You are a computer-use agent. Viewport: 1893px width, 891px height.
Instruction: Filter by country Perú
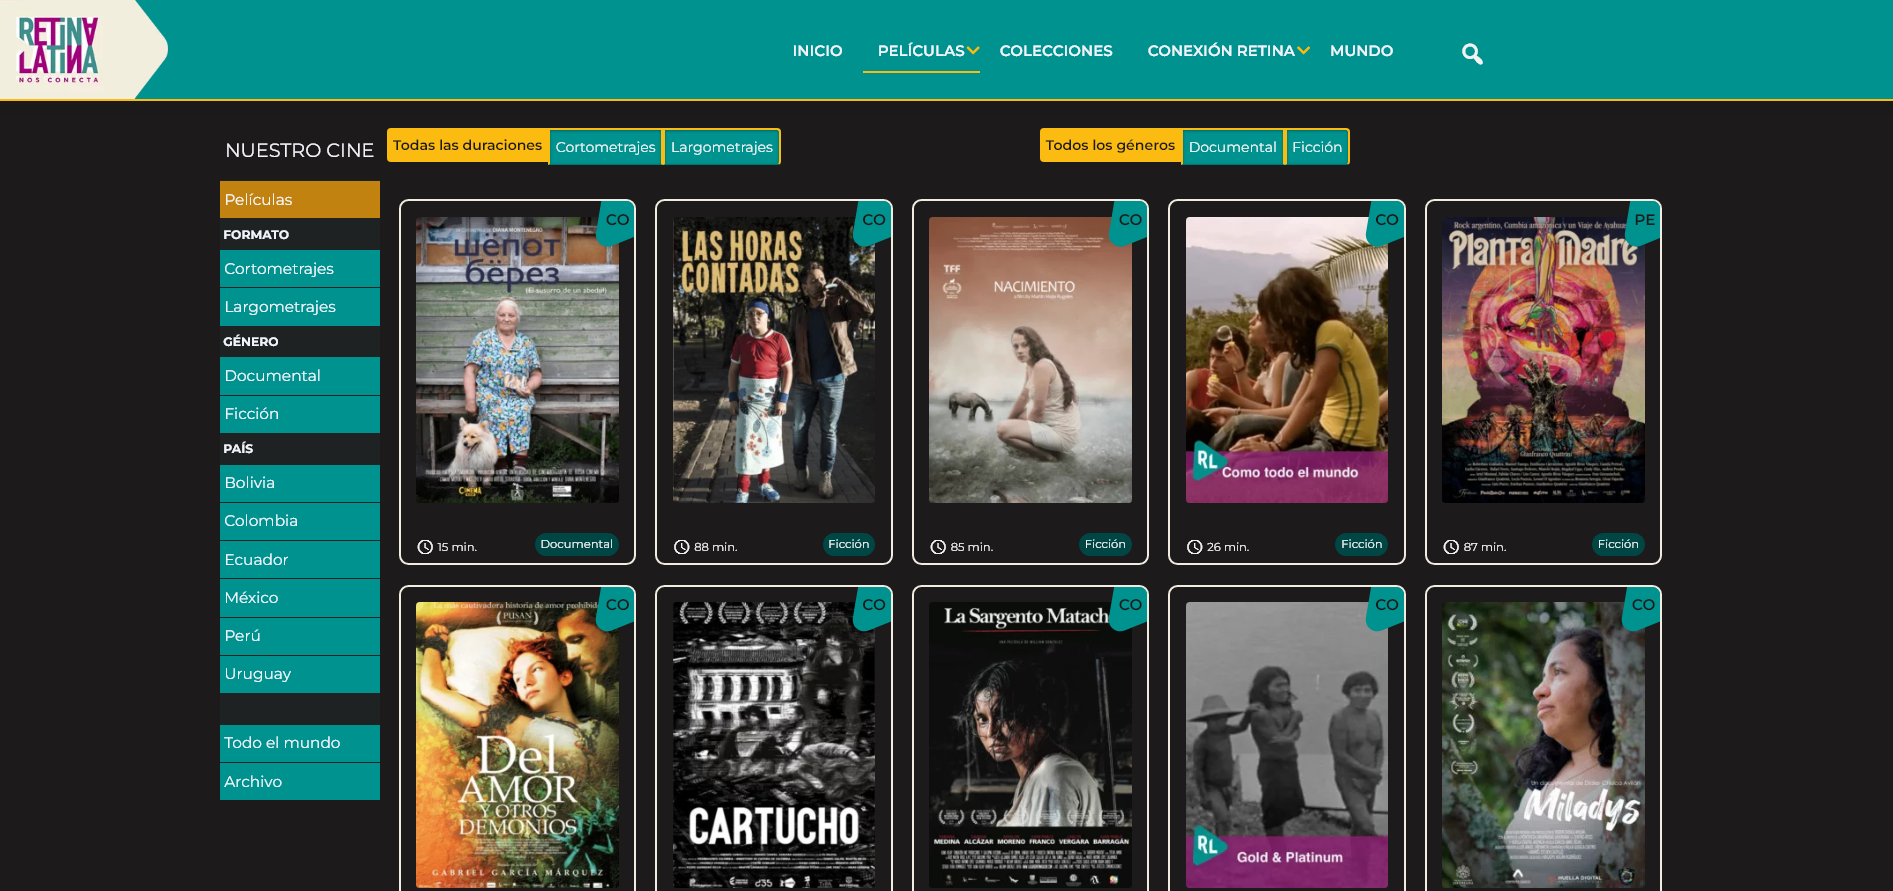300,636
